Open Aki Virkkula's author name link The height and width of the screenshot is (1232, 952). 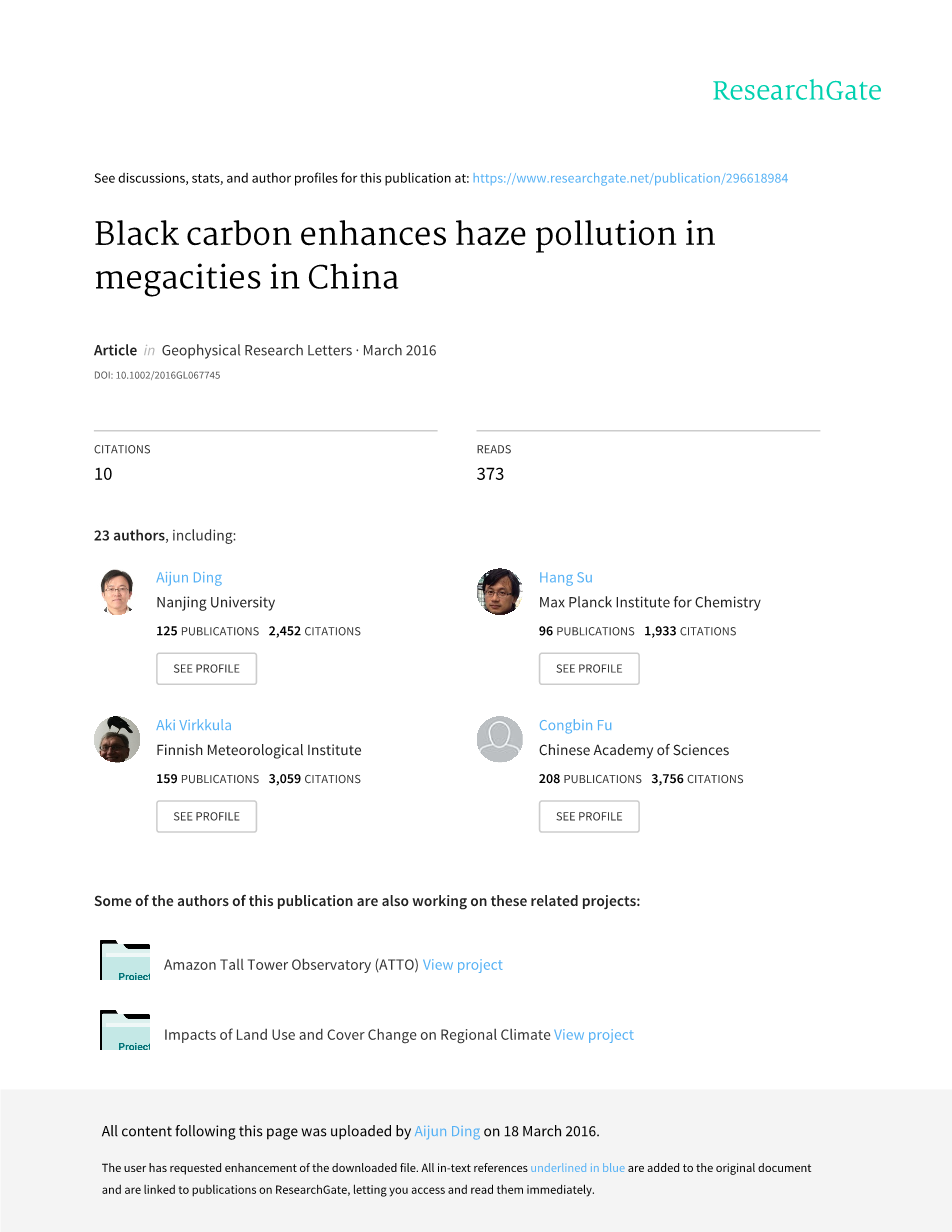tap(194, 725)
